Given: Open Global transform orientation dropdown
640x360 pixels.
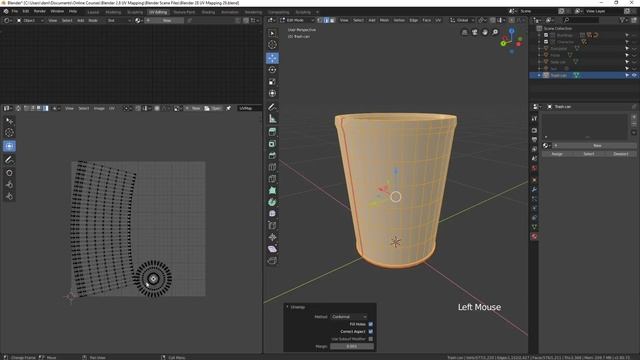Looking at the screenshot, I should click(462, 20).
